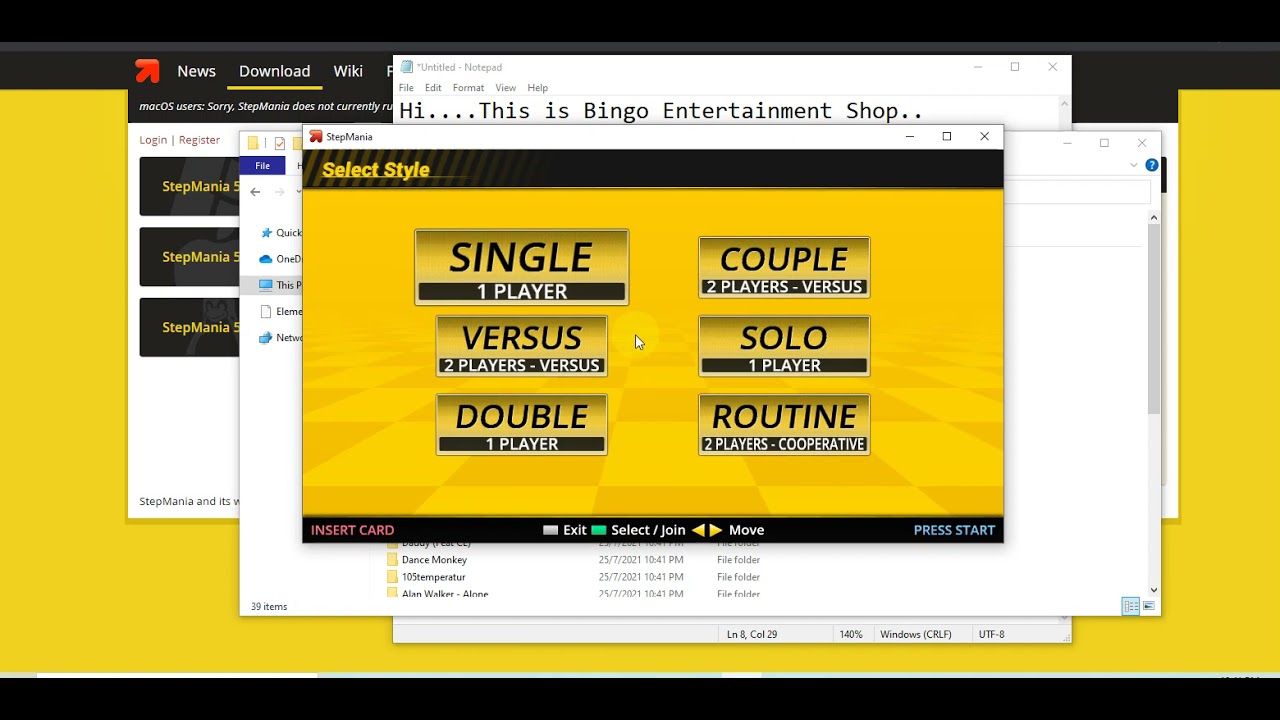Click Windows (CRLF) in Notepad status bar
Viewport: 1280px width, 720px height.
[x=916, y=634]
